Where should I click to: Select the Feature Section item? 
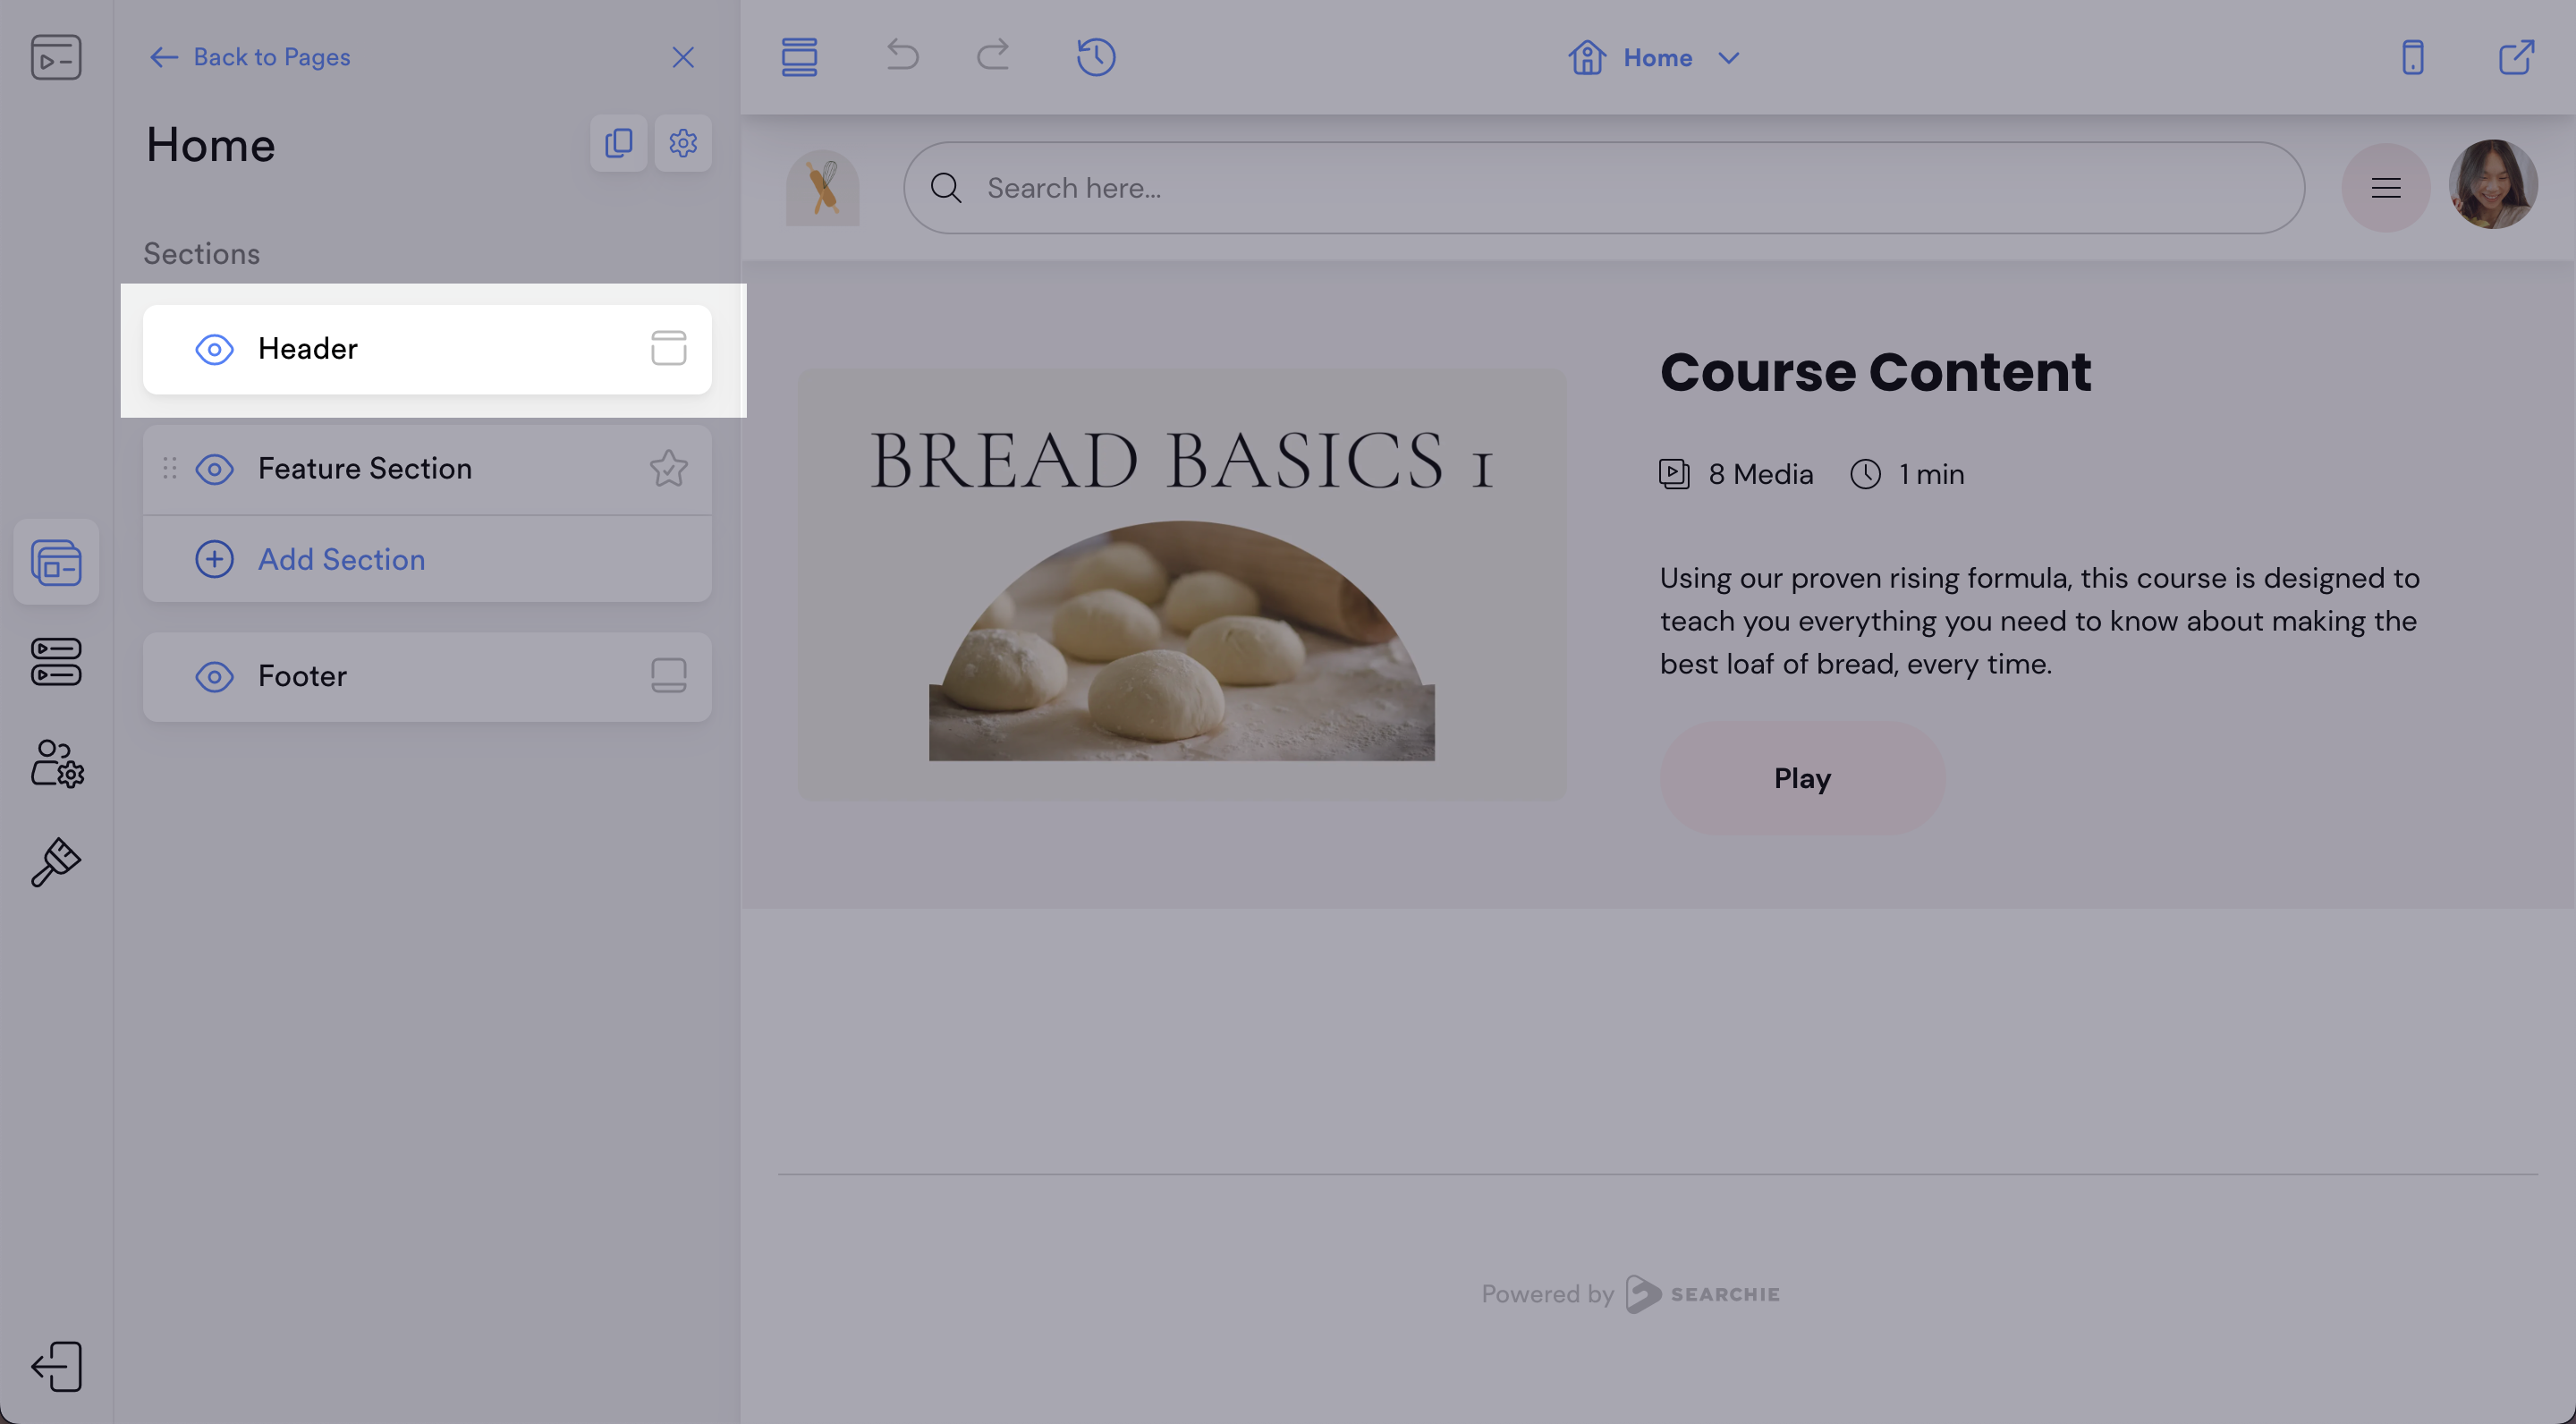pos(364,469)
